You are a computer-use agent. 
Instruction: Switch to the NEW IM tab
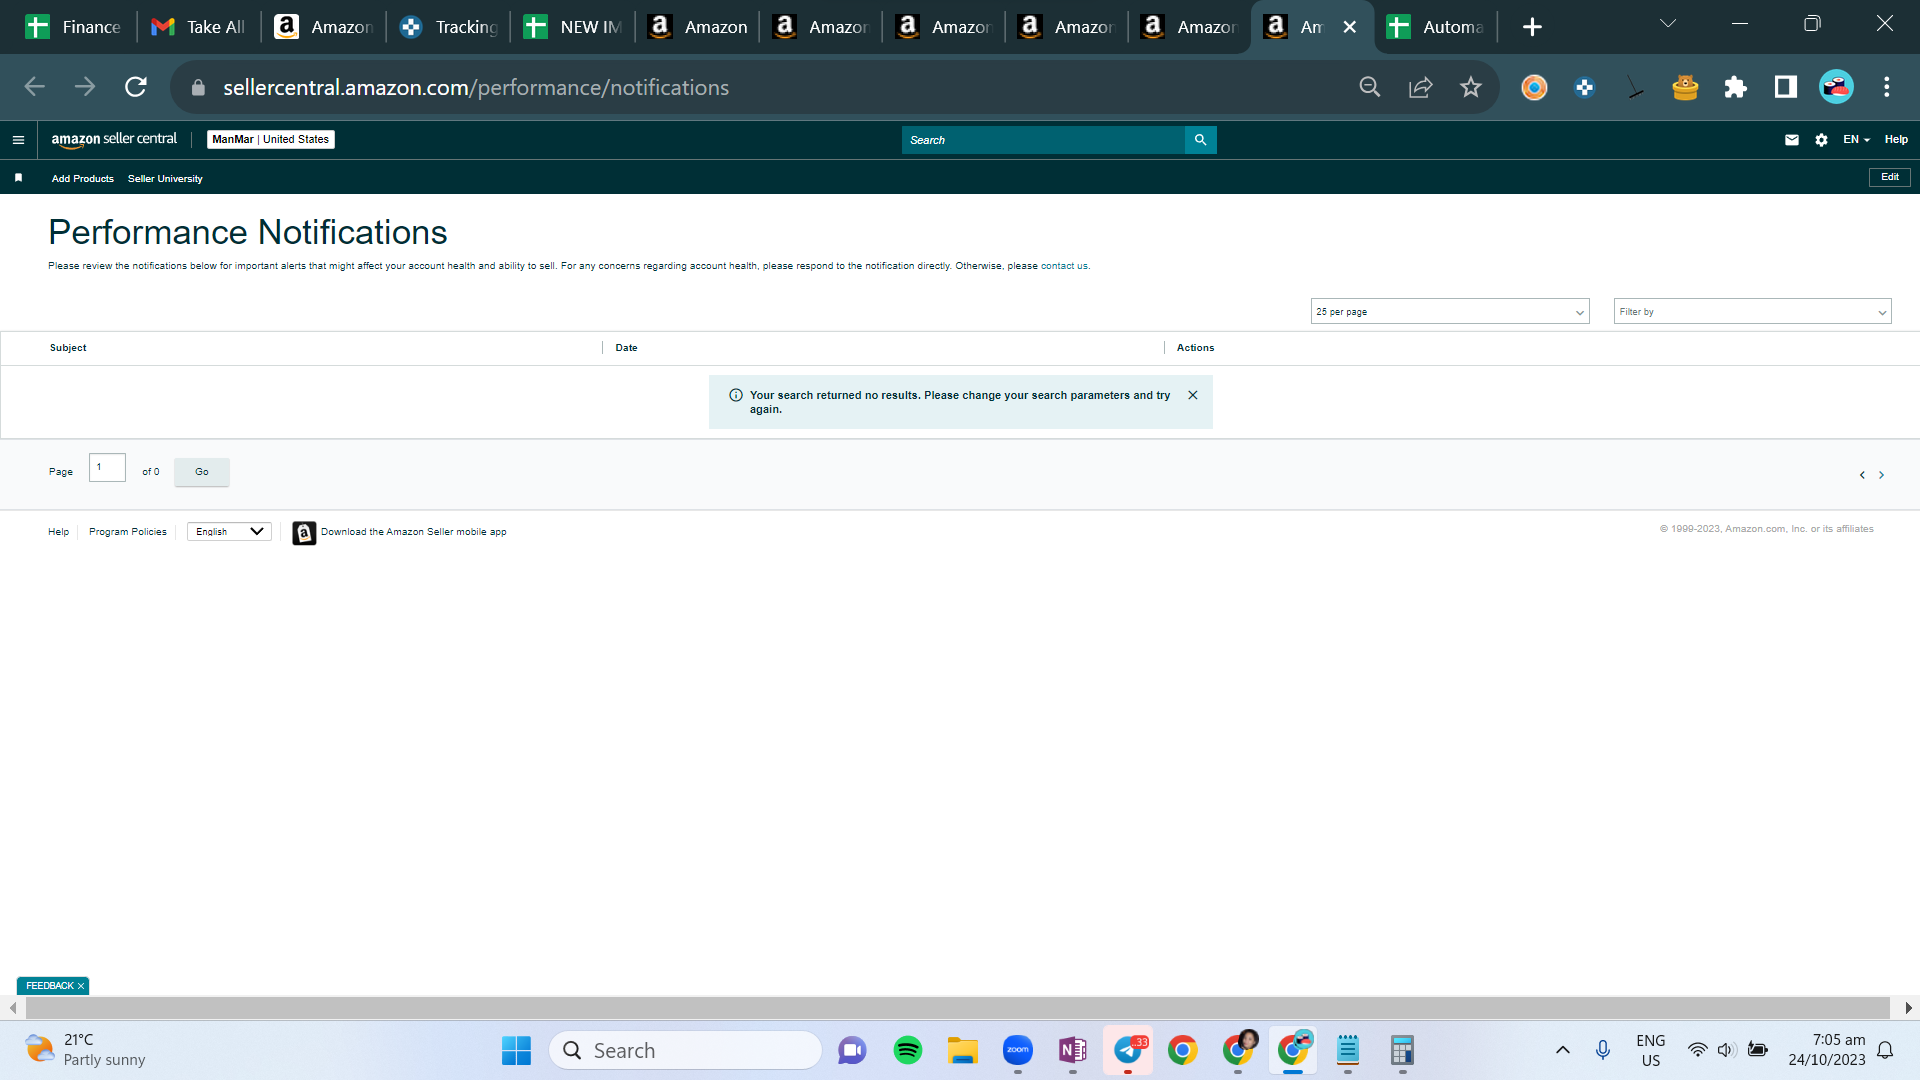coord(573,27)
